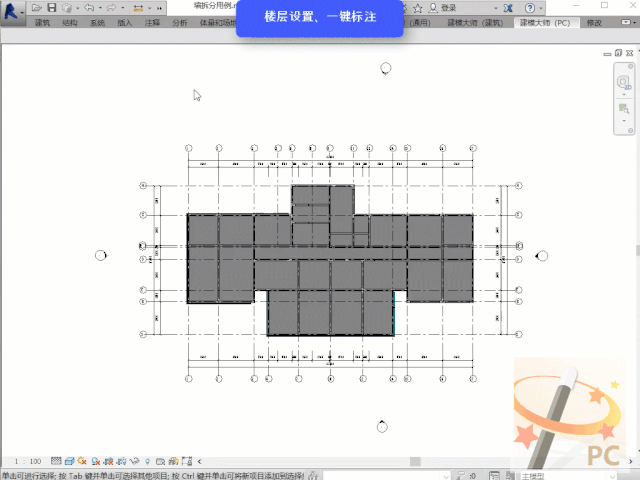Switch to 建模大师 (PC) ribbon tab
Image resolution: width=640 pixels, height=480 pixels.
(x=545, y=23)
